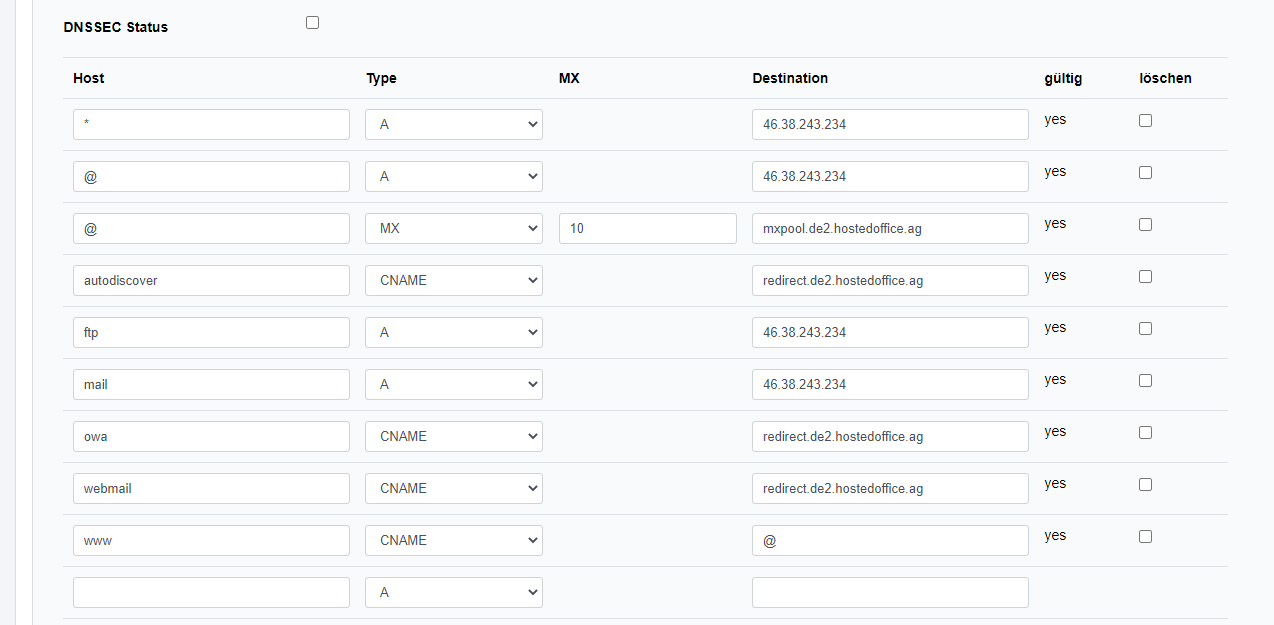This screenshot has width=1274, height=625.
Task: Click the empty Destination field in new row
Action: click(x=889, y=592)
